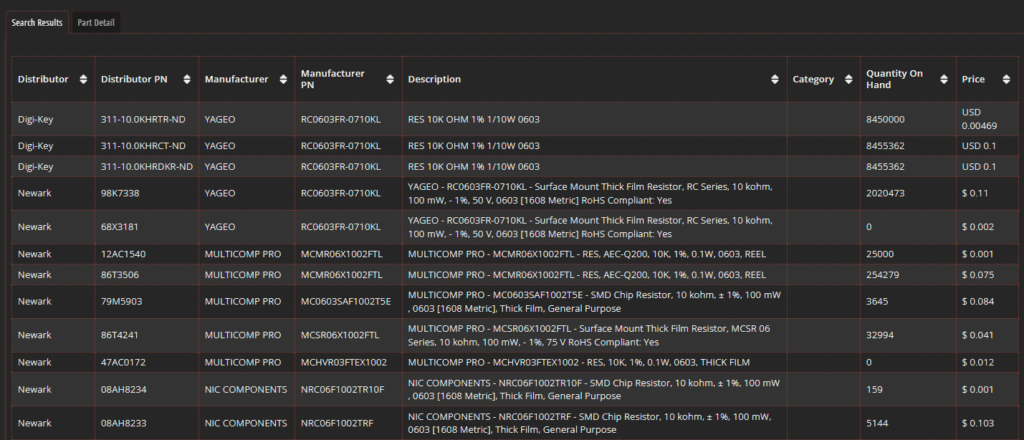Click price USD 0.00469
This screenshot has height=440, width=1024.
980,119
